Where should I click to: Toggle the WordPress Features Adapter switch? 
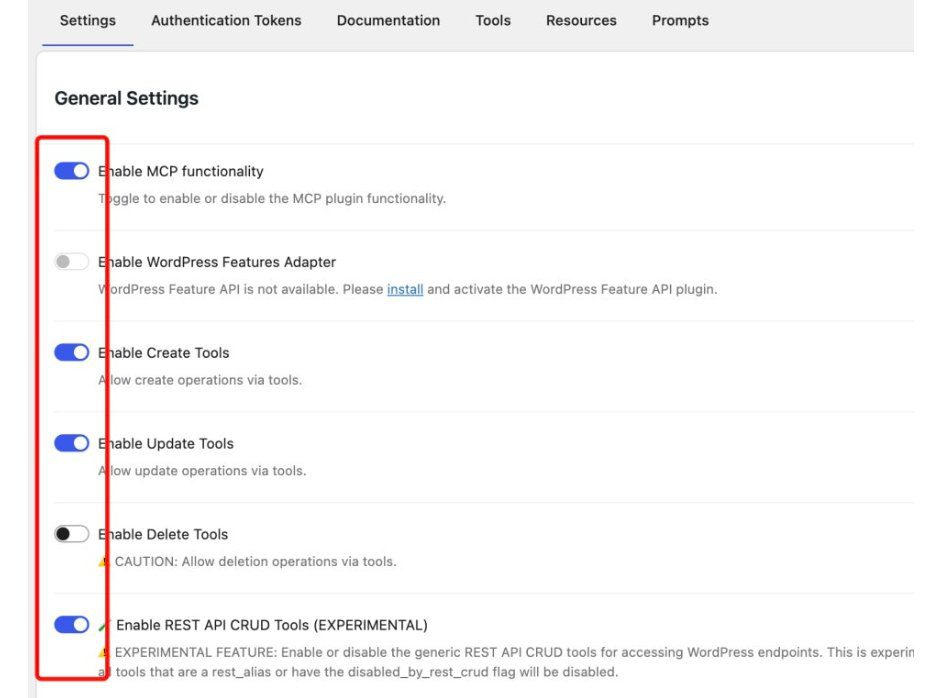(71, 261)
